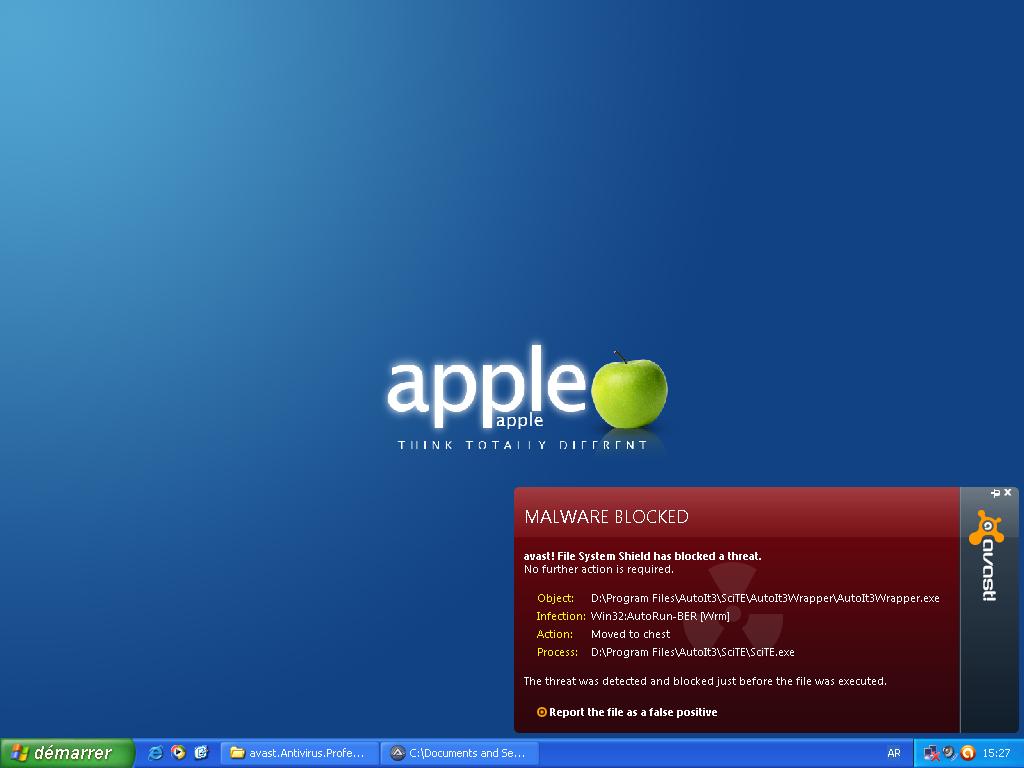The image size is (1024, 768).
Task: Click the 'Moved to chest' action text
Action: [630, 634]
